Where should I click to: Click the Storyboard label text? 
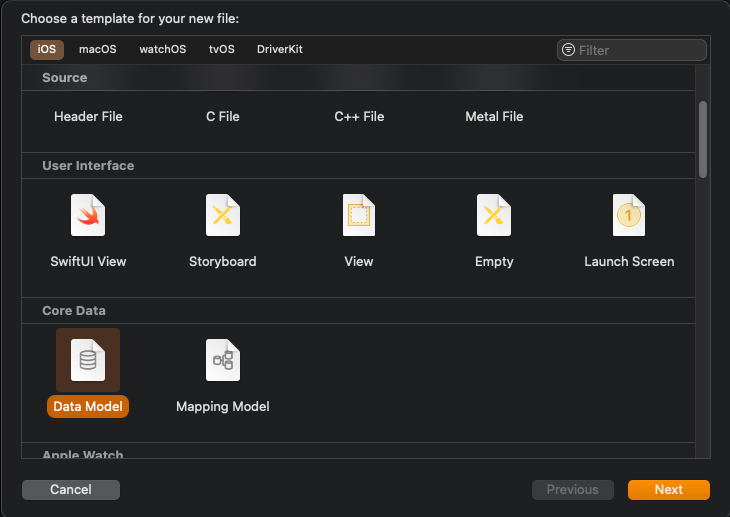(223, 261)
